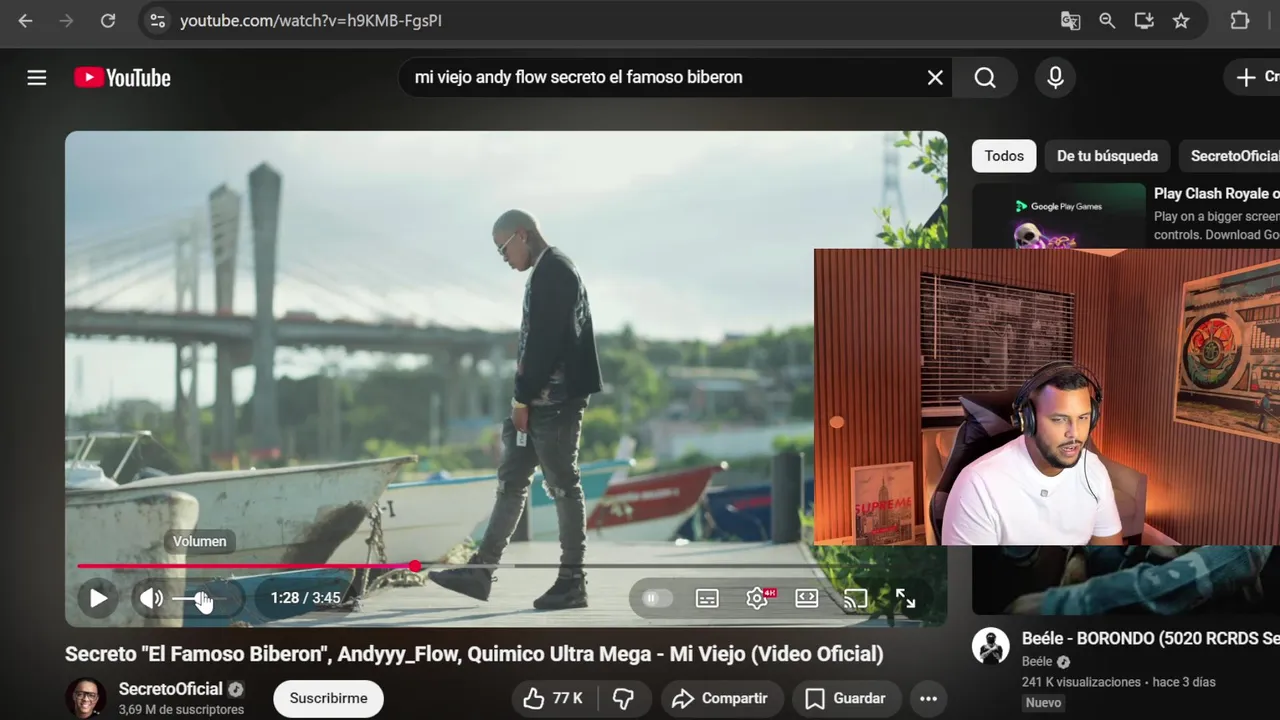Click 241 K visualizaciones text
This screenshot has height=720, width=1280.
(1081, 682)
